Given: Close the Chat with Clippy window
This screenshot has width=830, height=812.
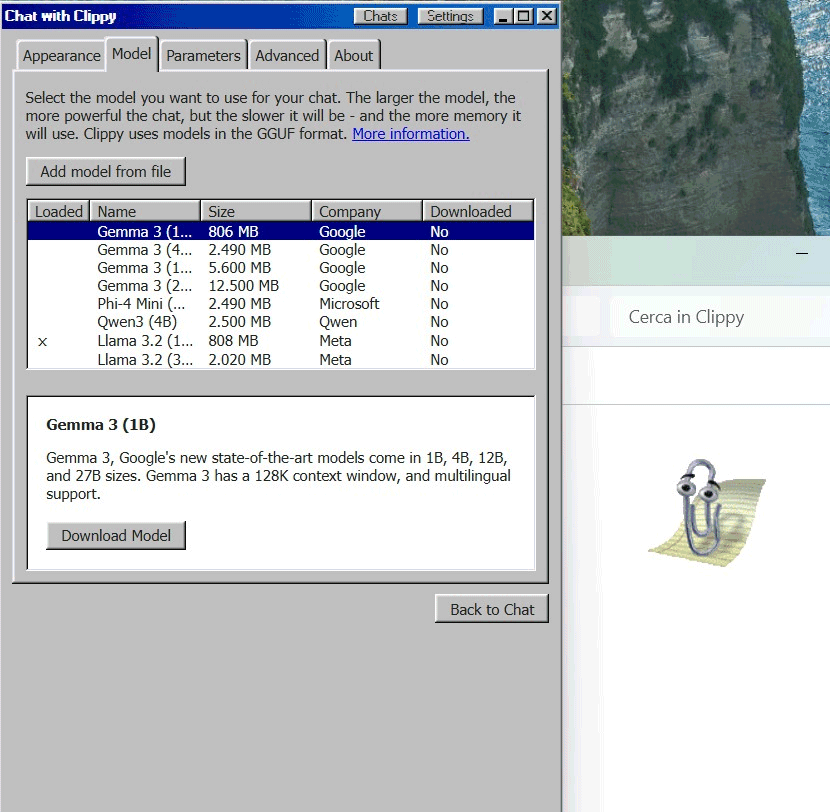Looking at the screenshot, I should coord(546,16).
